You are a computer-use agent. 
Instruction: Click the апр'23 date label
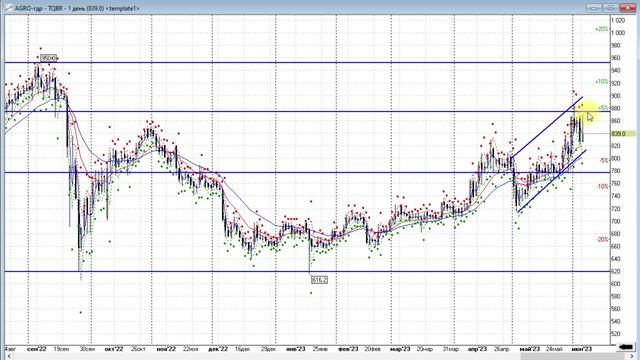pyautogui.click(x=477, y=349)
